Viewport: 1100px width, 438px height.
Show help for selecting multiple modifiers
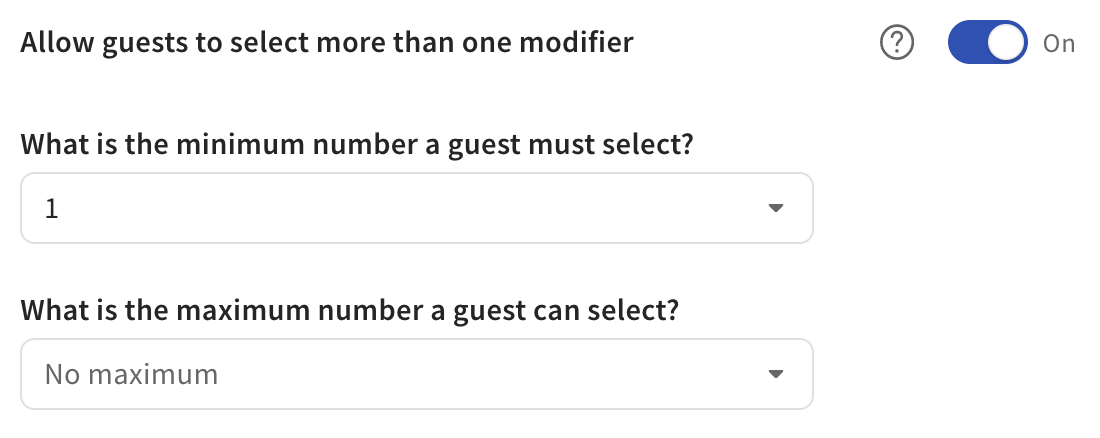pos(898,44)
